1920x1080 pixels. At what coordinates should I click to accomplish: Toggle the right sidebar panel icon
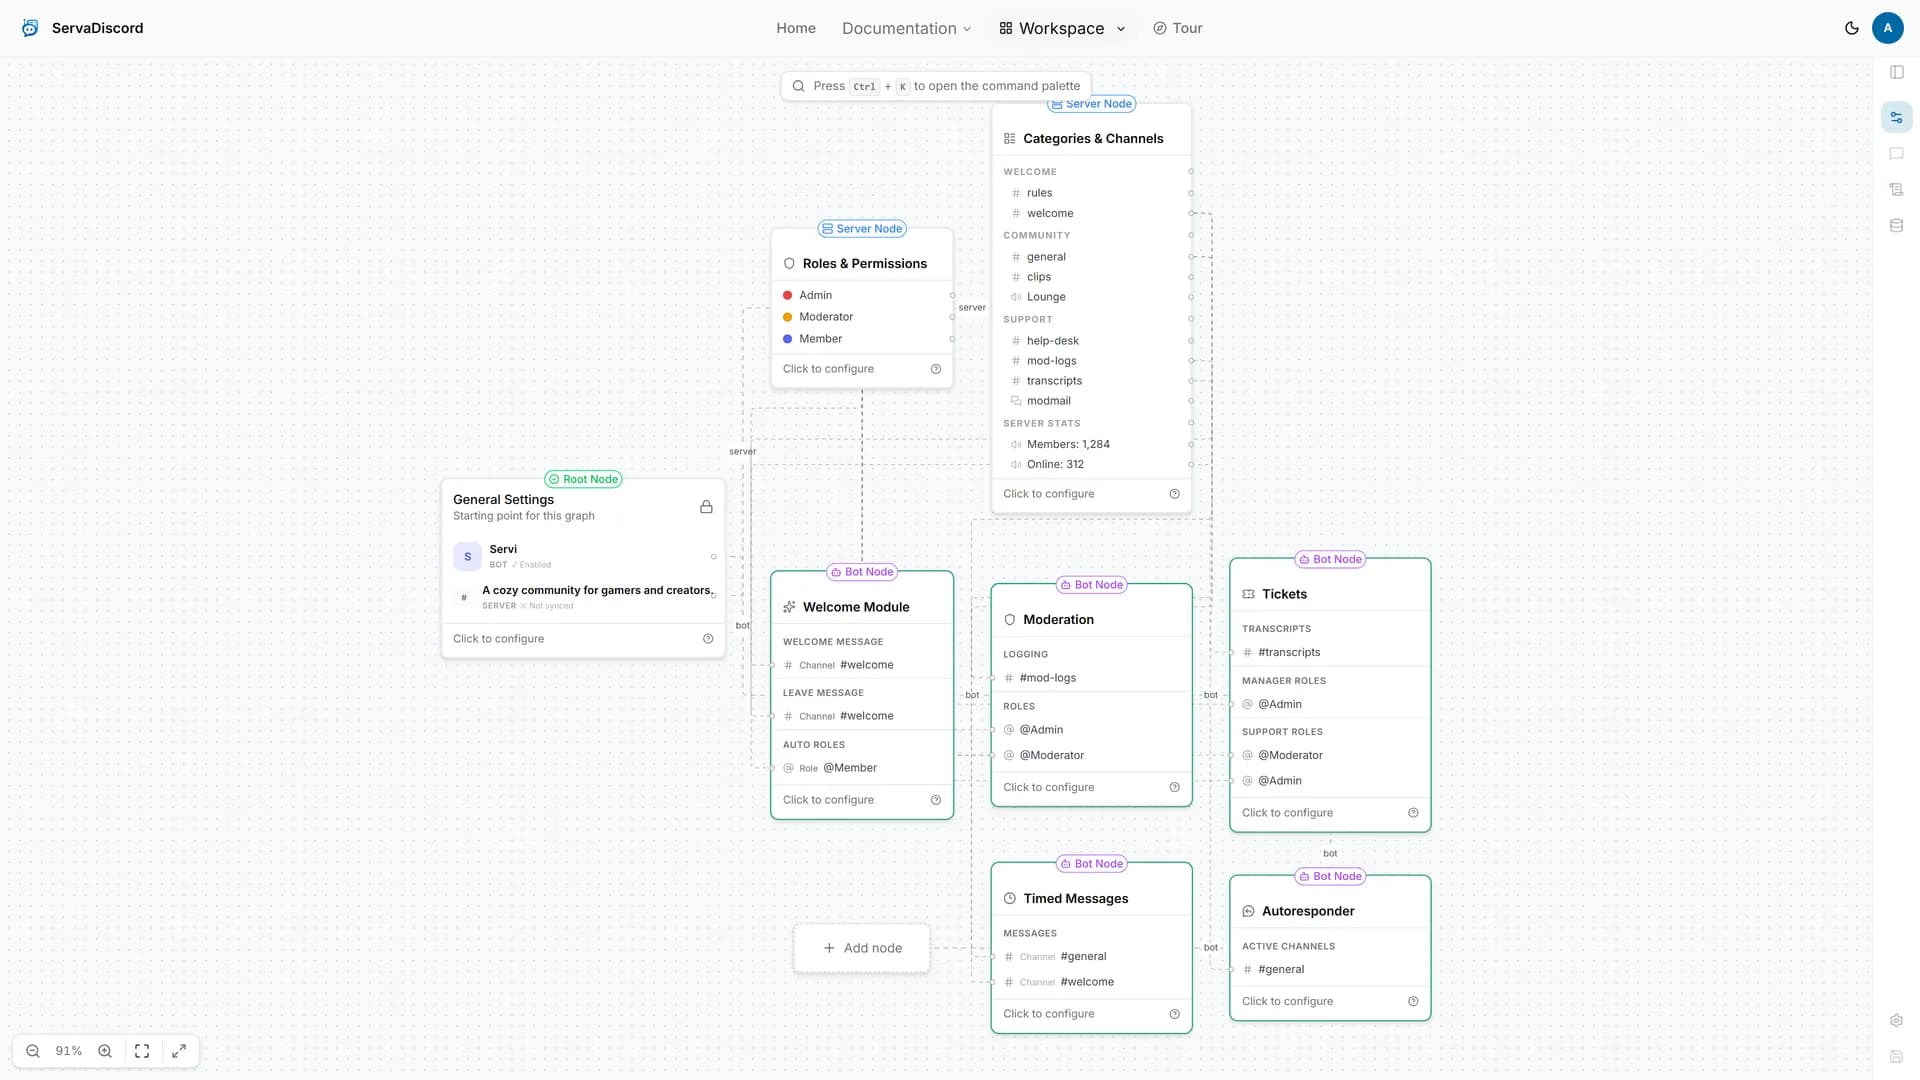1897,72
